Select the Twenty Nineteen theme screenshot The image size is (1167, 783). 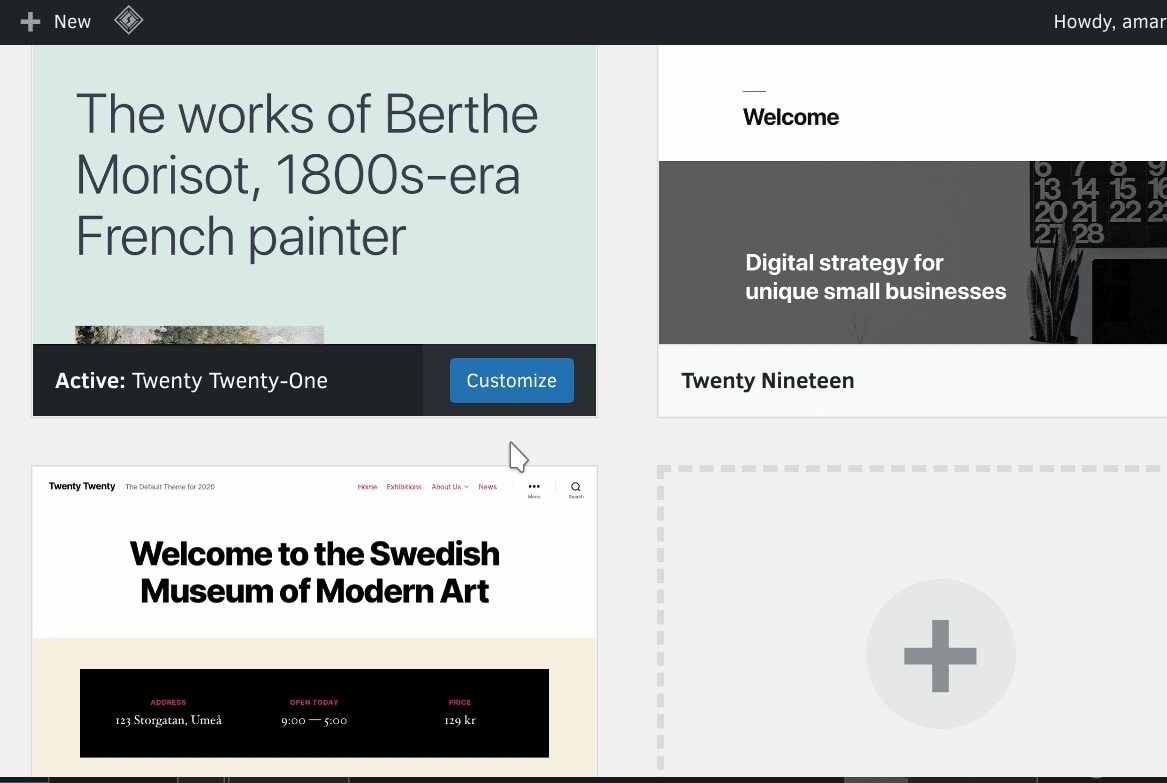click(912, 195)
